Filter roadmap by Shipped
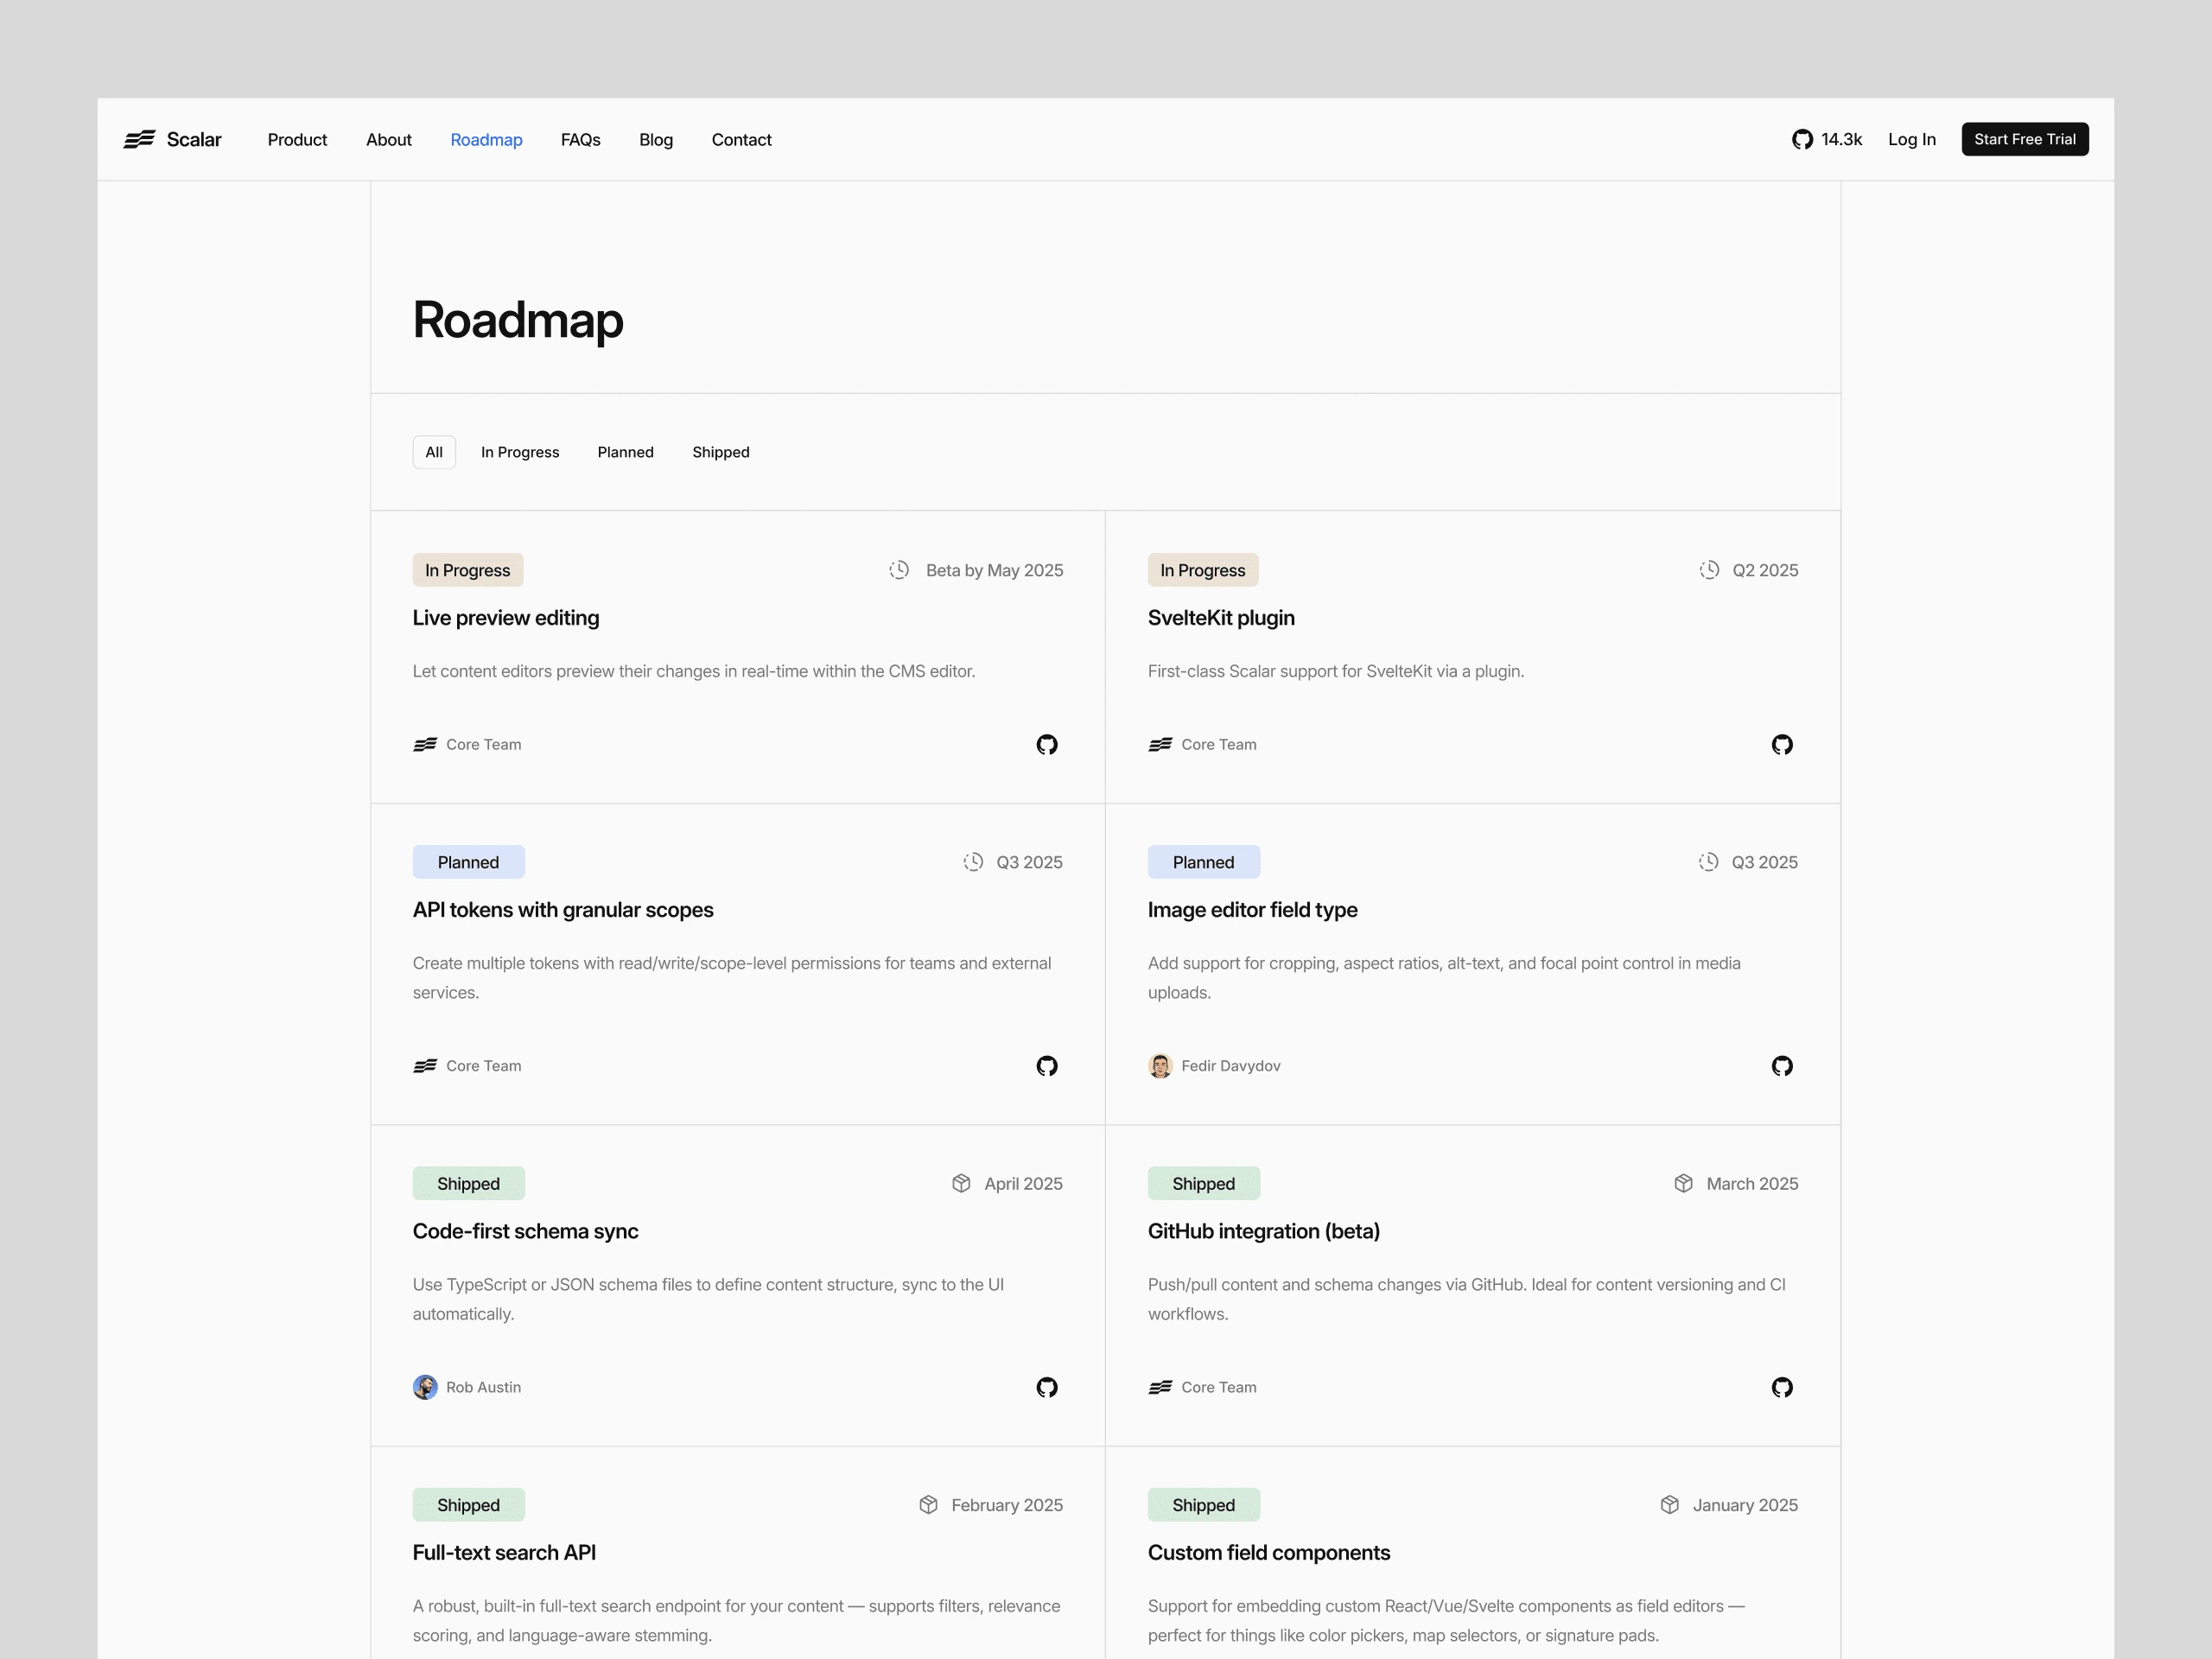Screen dimensions: 2212x1659 tap(721, 452)
